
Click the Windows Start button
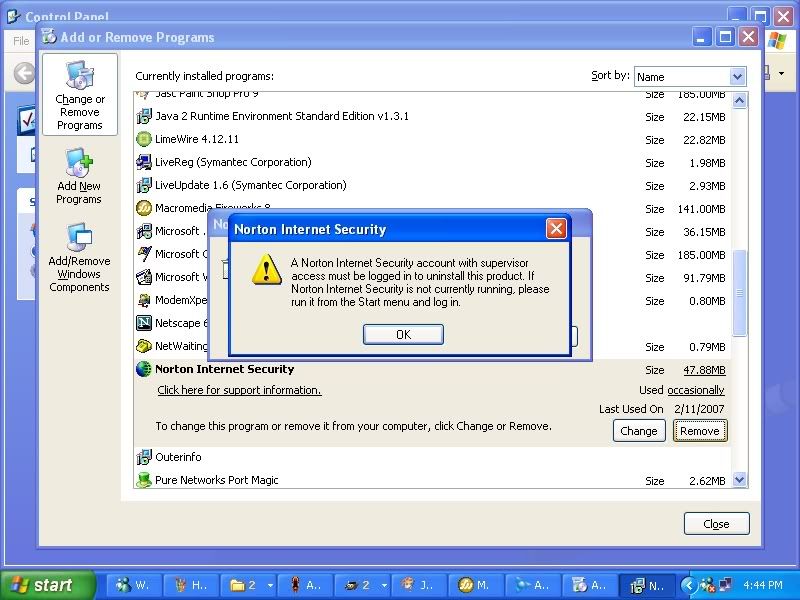point(47,585)
